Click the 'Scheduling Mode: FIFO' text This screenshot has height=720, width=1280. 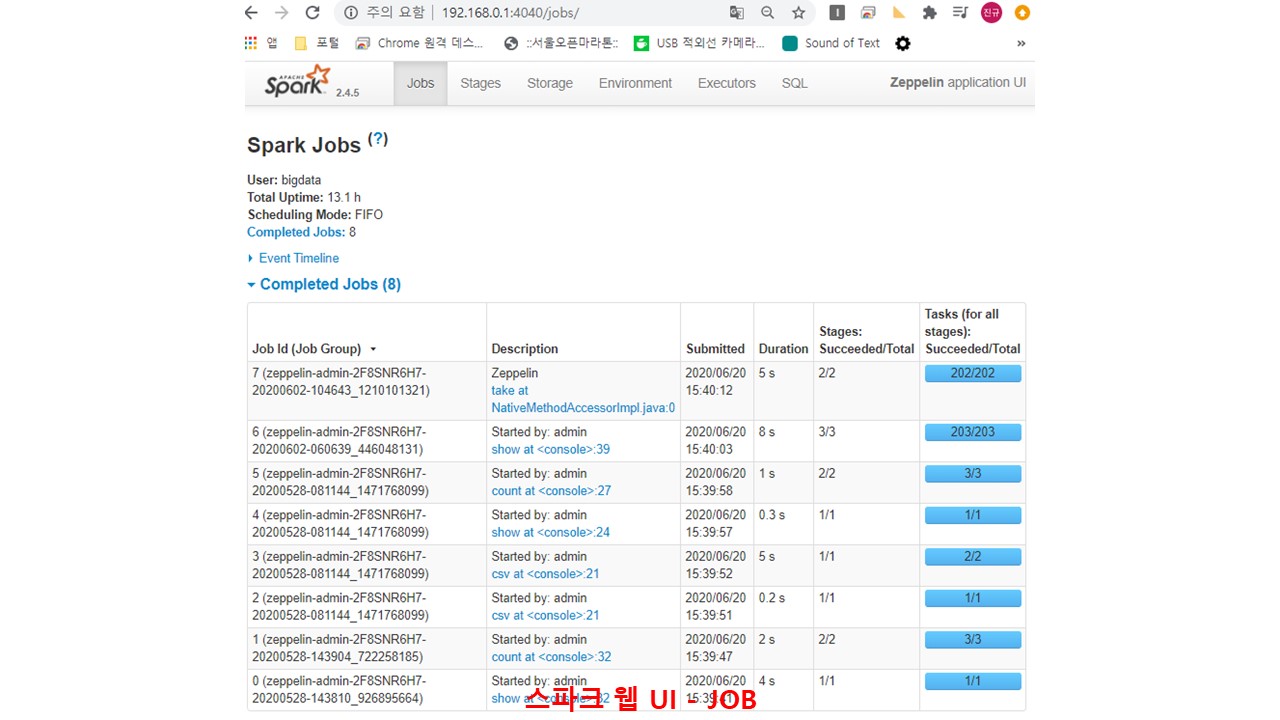315,215
